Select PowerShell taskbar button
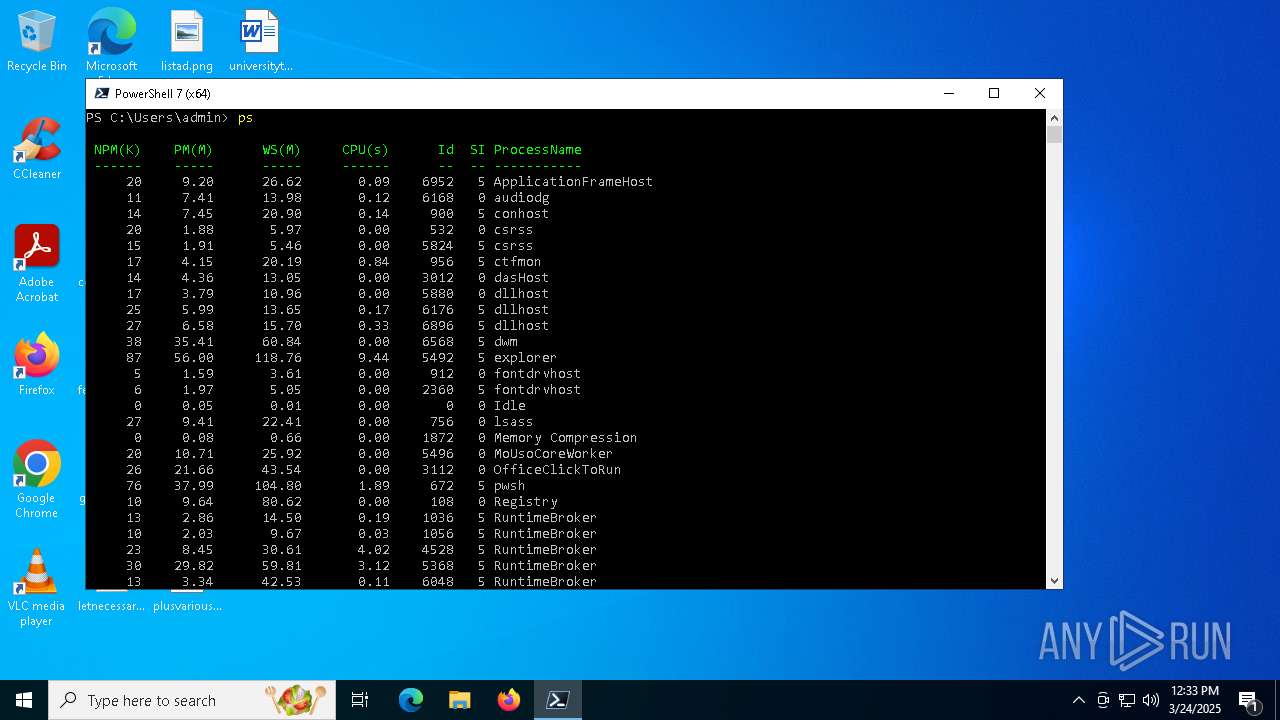 tap(558, 700)
